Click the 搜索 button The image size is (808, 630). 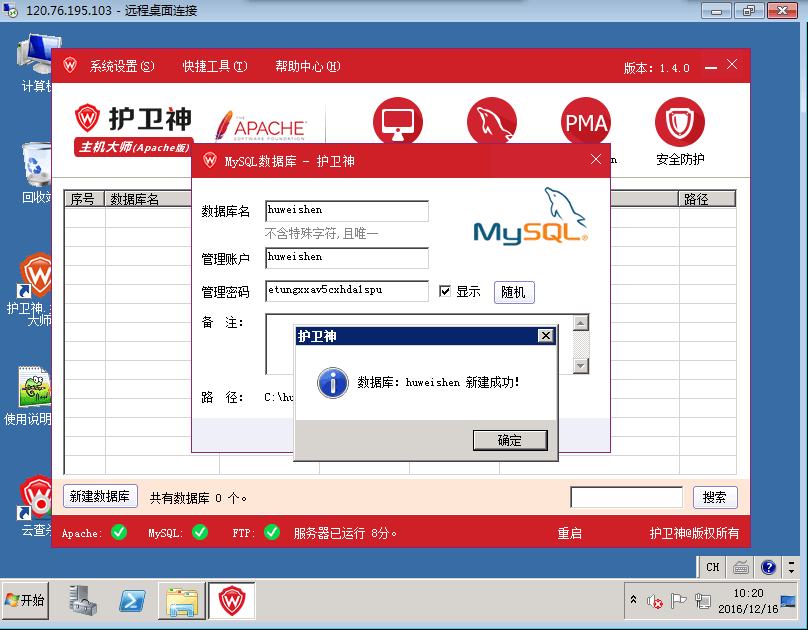click(x=715, y=497)
